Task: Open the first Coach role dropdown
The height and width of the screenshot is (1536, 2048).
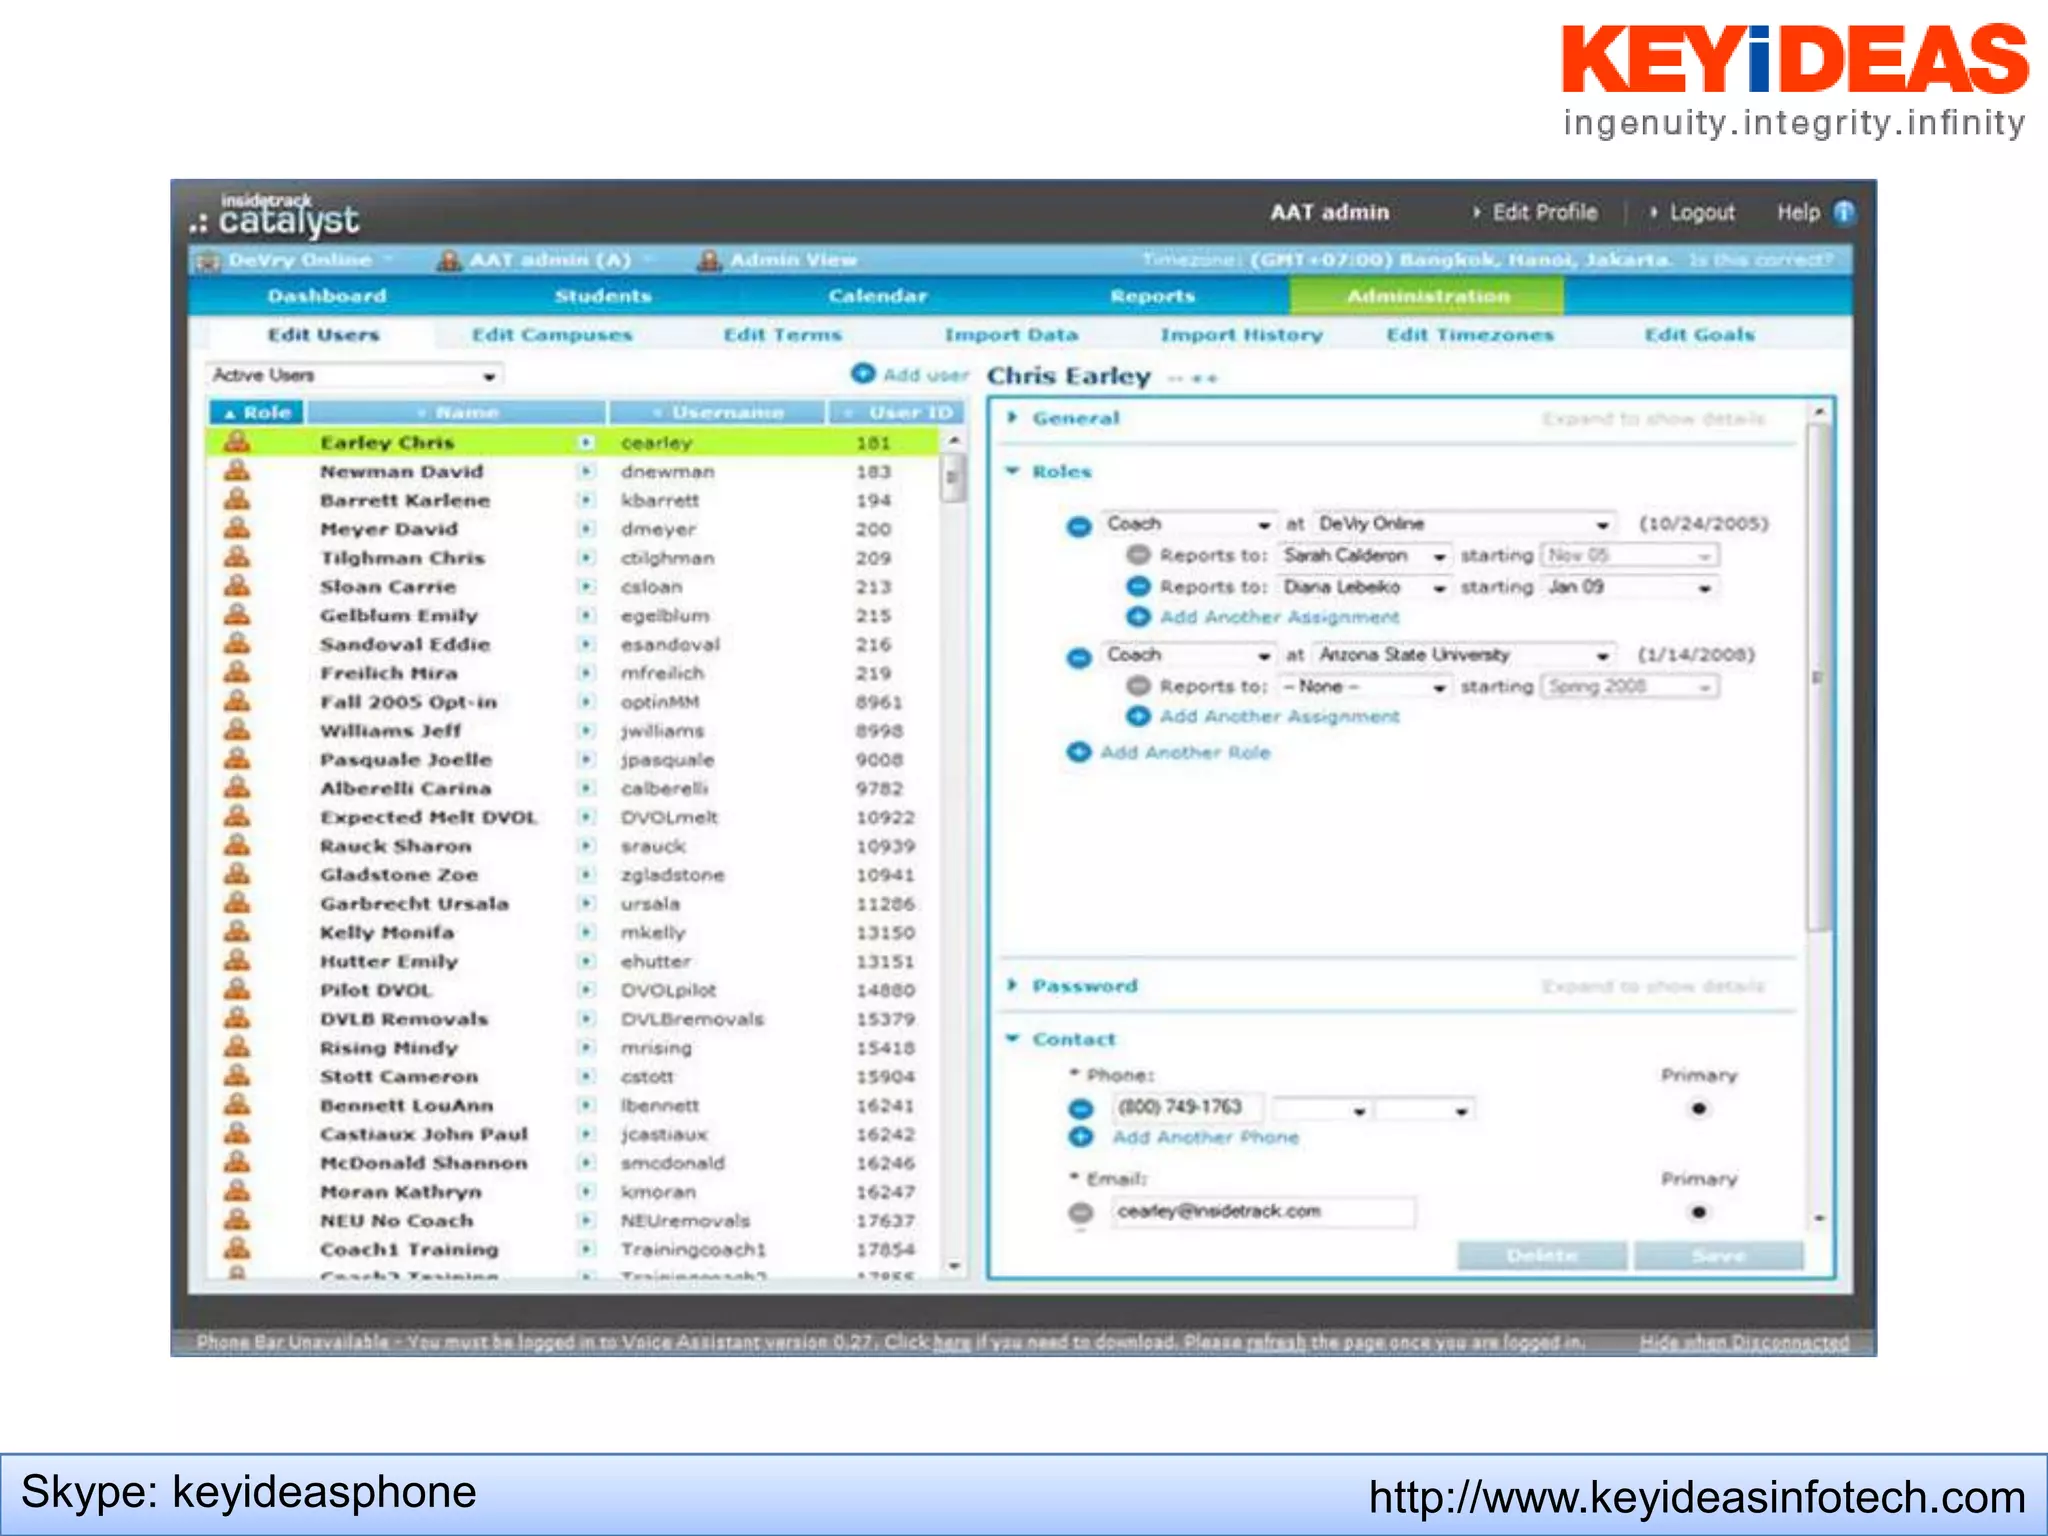Action: [x=1188, y=523]
